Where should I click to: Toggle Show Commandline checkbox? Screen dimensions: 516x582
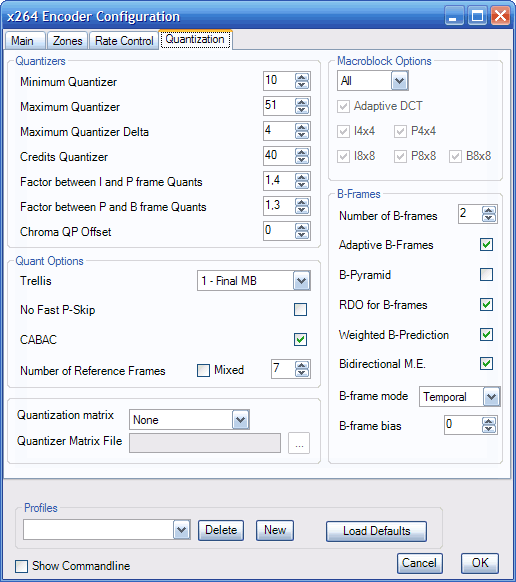click(x=22, y=566)
